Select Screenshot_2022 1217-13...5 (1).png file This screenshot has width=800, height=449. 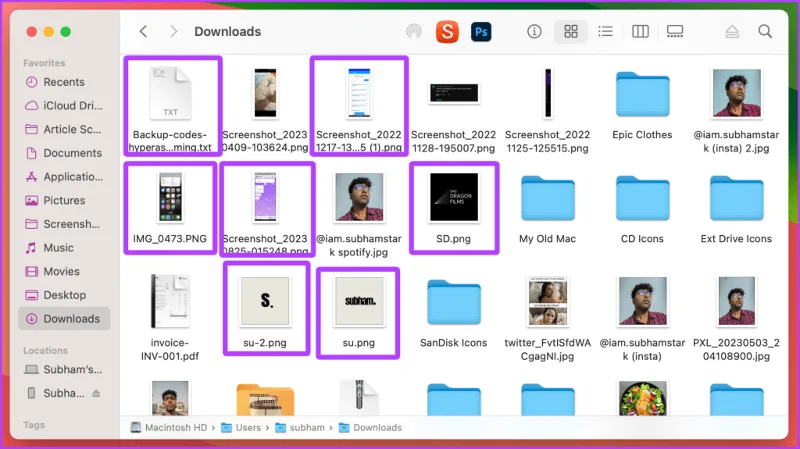pyautogui.click(x=359, y=94)
